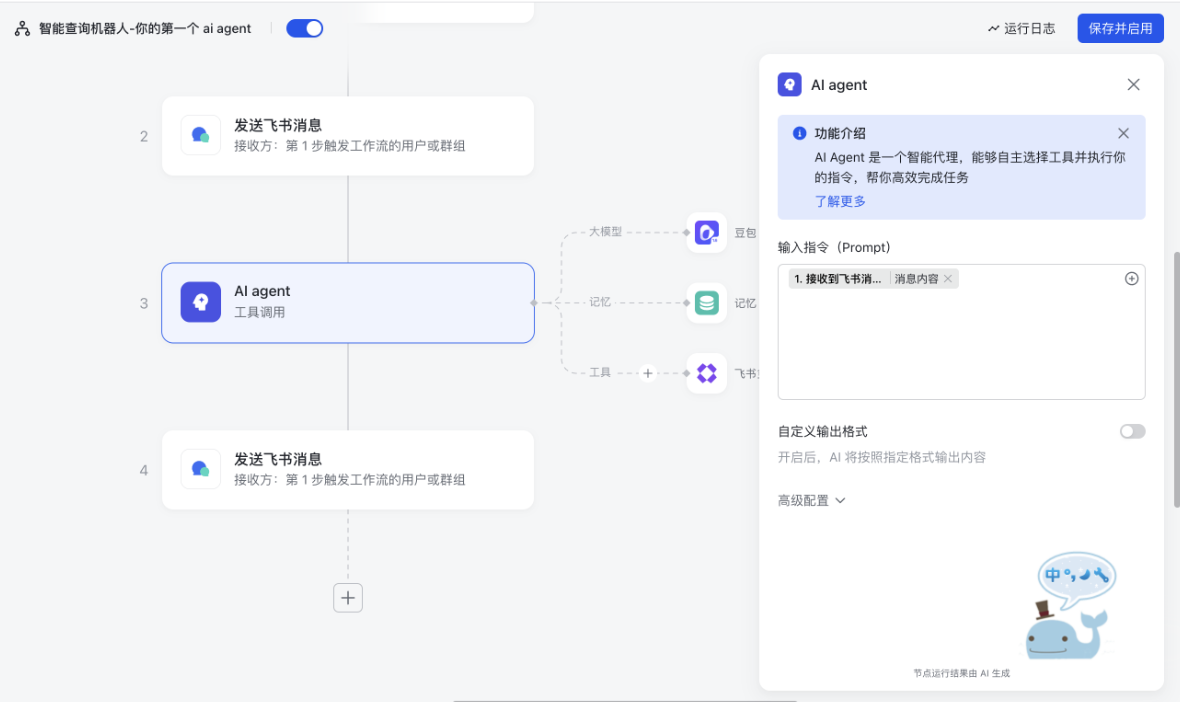Click the right panel vertical scrollbar
This screenshot has width=1180, height=702.
(x=1175, y=380)
